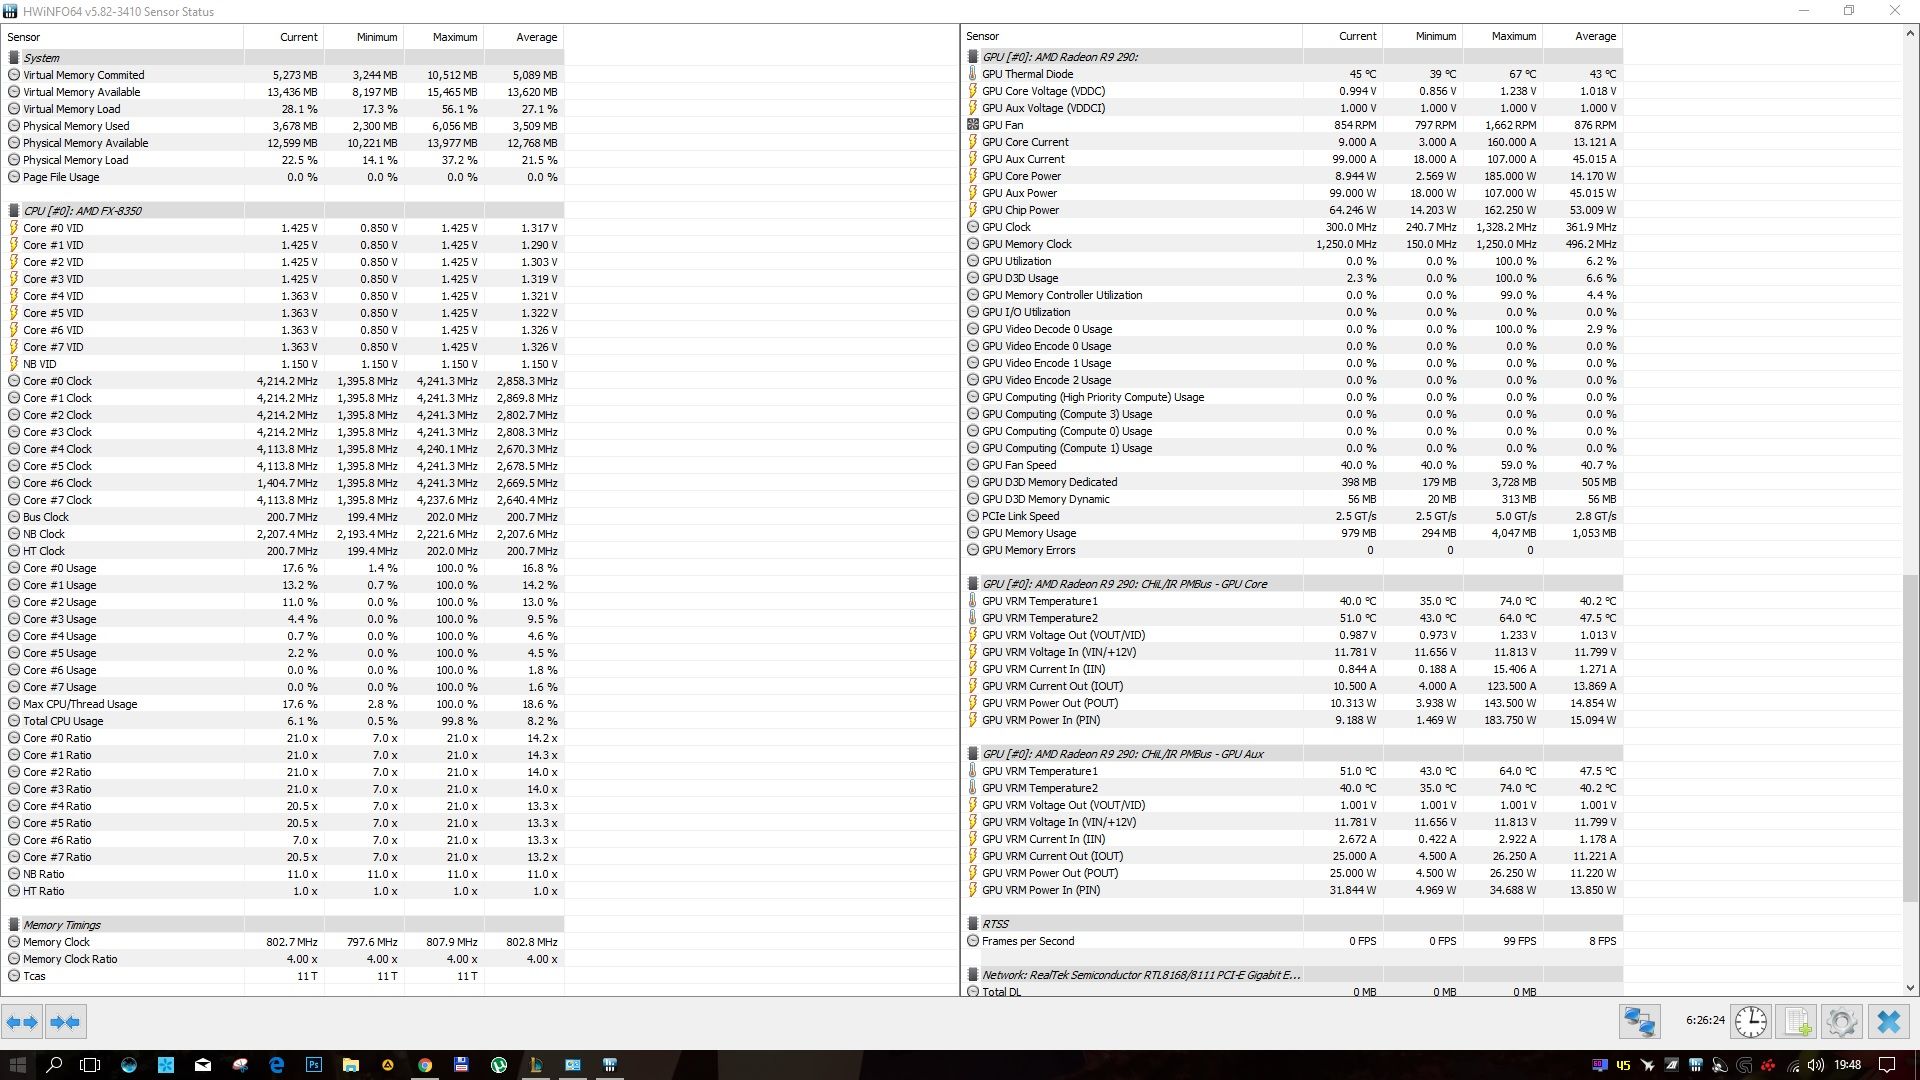The image size is (1920, 1080).
Task: Select the Max CPU/Thread Usage row
Action: pyautogui.click(x=283, y=704)
